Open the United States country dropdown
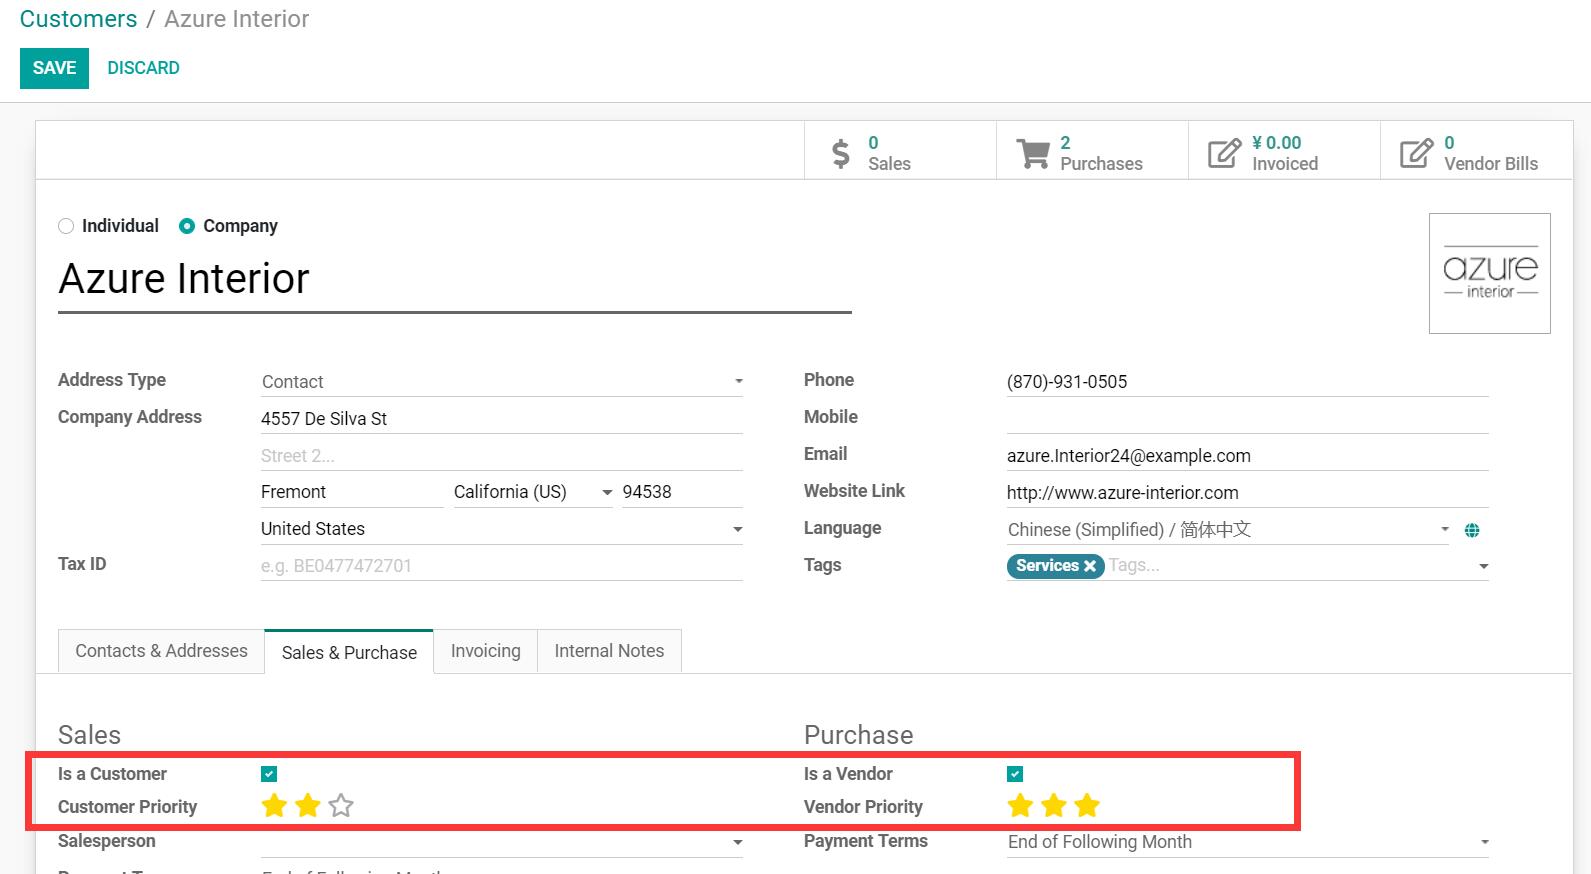Image resolution: width=1591 pixels, height=874 pixels. click(x=501, y=529)
